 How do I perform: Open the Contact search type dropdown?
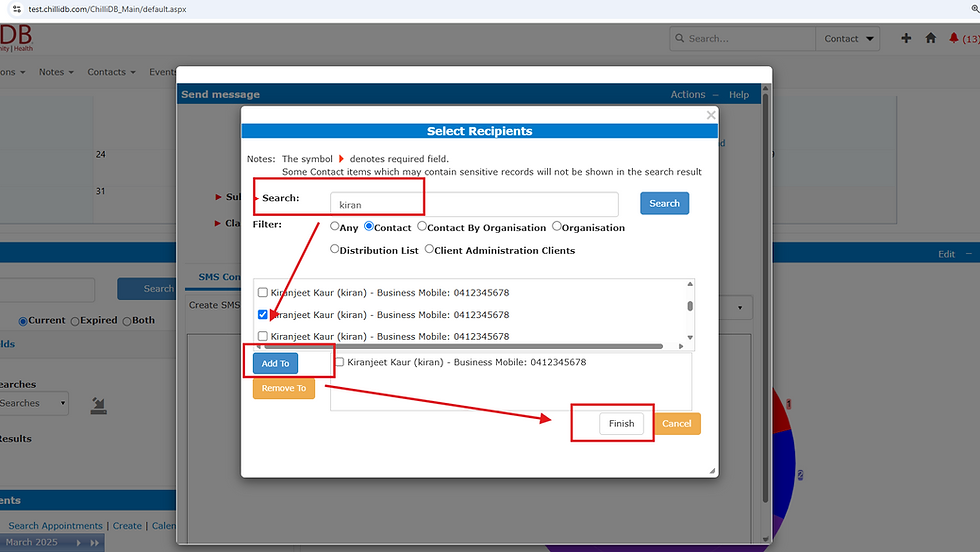(848, 39)
